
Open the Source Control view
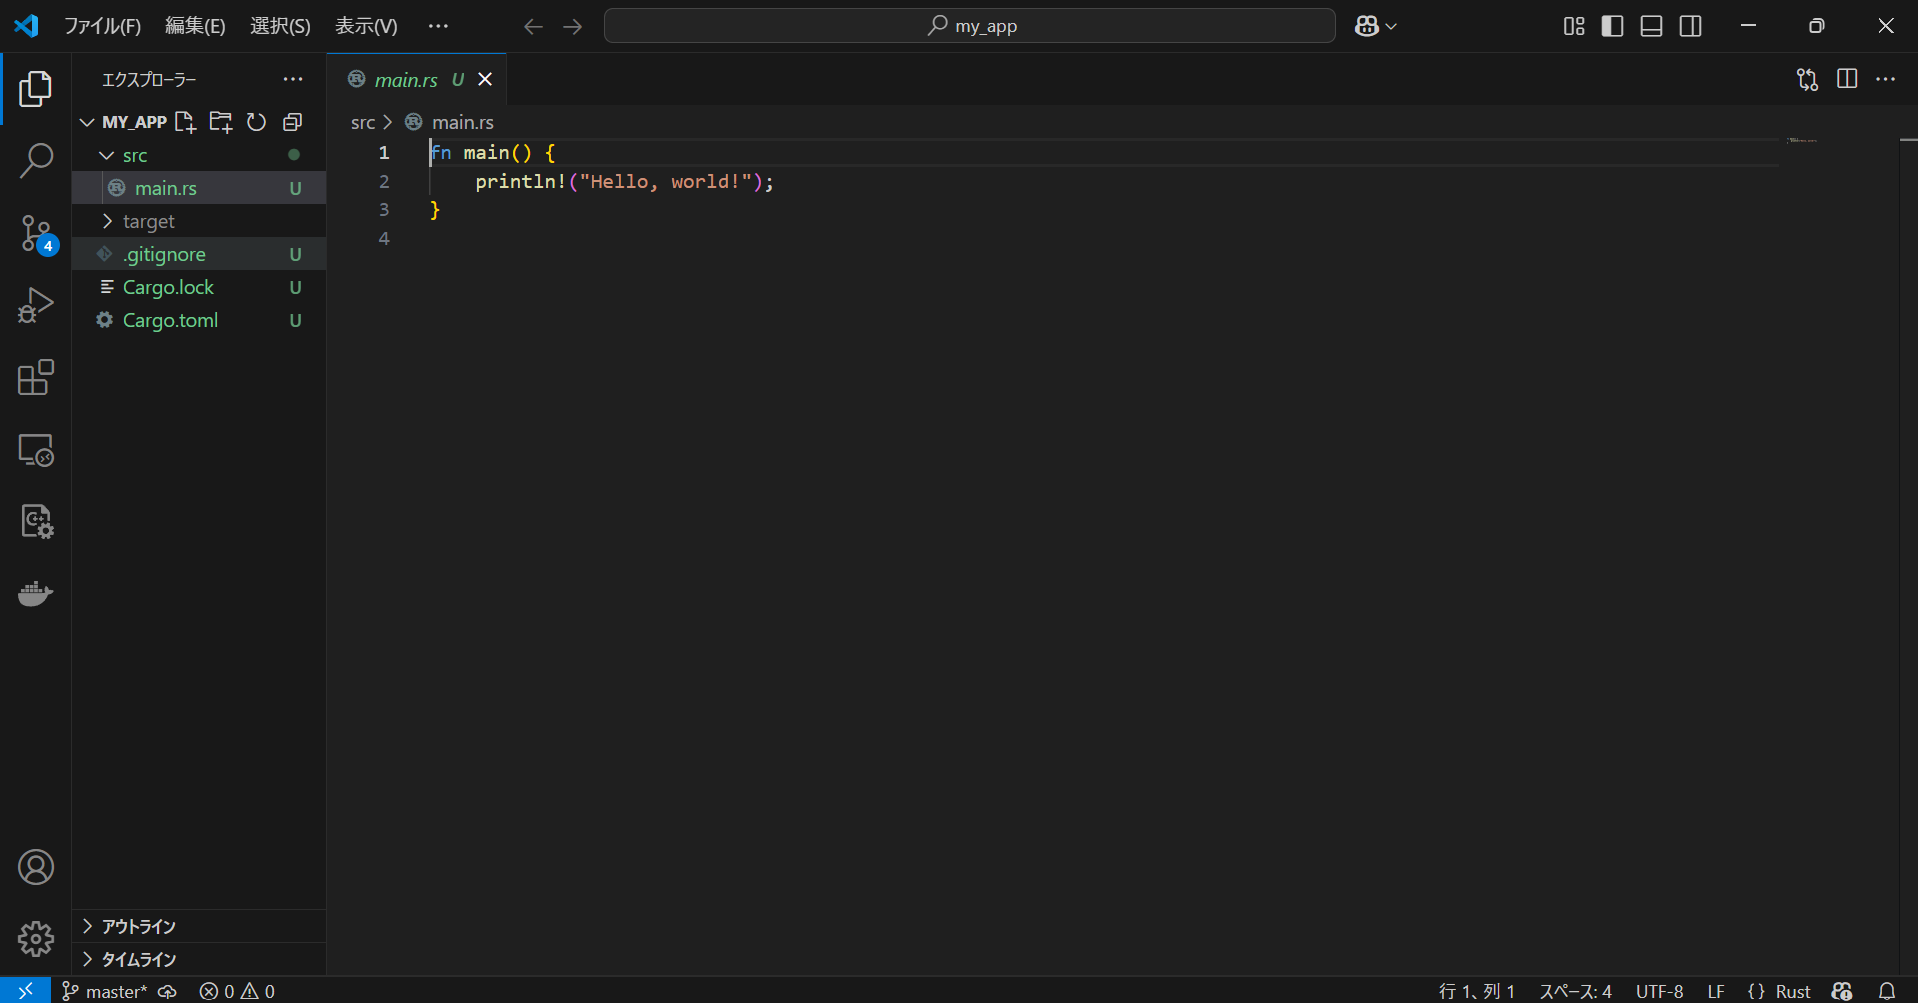tap(36, 234)
